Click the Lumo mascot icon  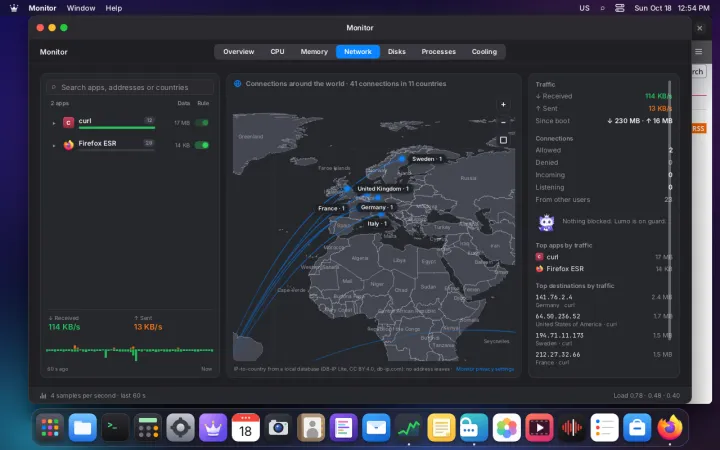[x=546, y=223]
